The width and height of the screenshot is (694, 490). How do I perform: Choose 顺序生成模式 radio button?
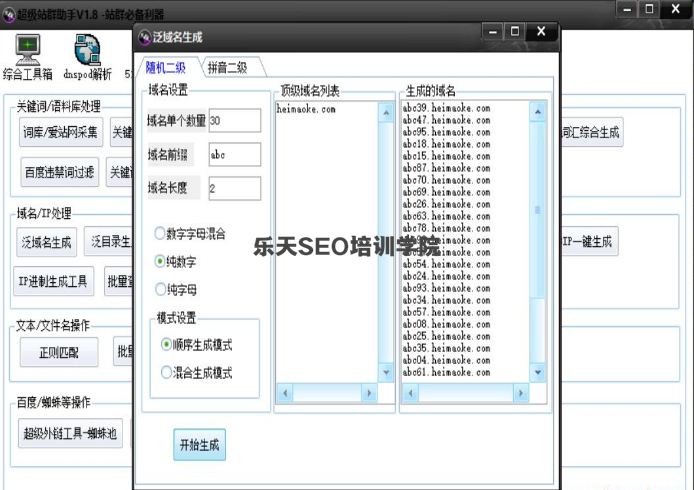166,344
